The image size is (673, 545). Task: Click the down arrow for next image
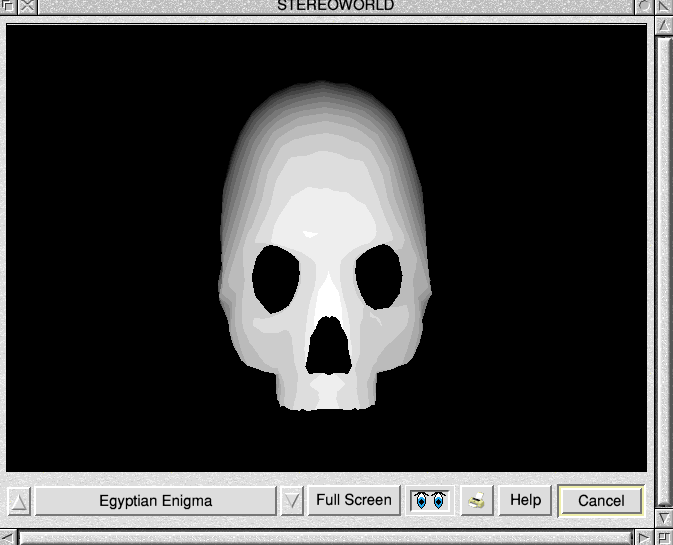coord(291,501)
